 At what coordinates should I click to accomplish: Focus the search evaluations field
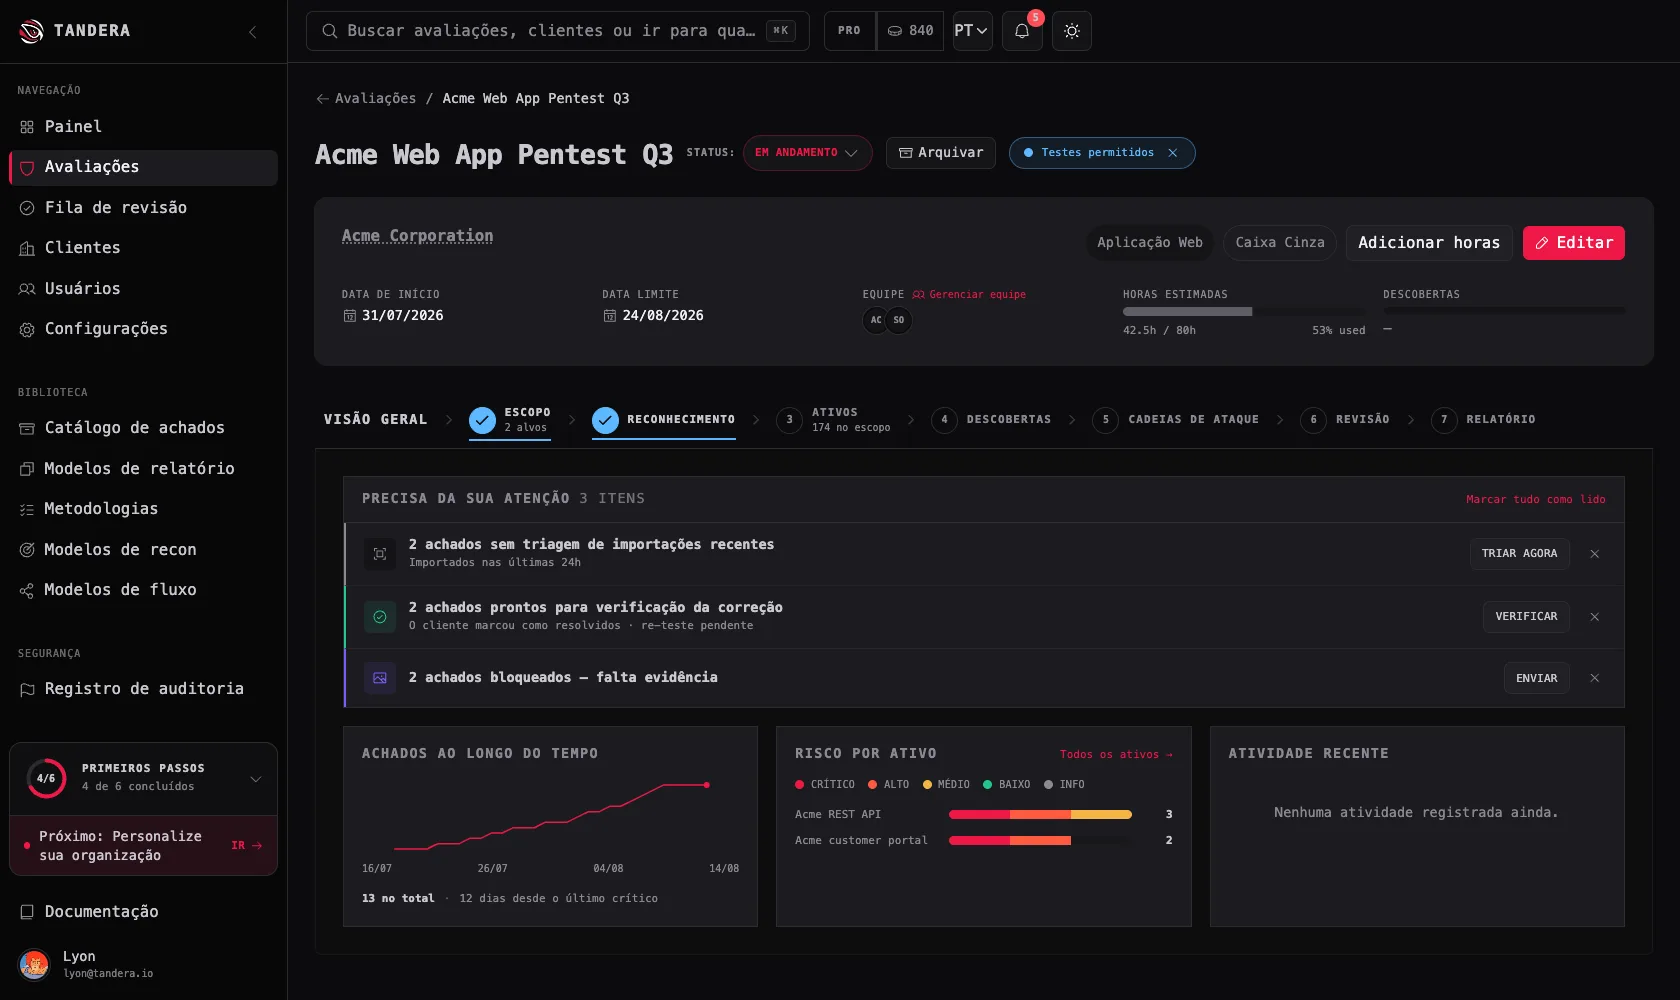pos(557,31)
